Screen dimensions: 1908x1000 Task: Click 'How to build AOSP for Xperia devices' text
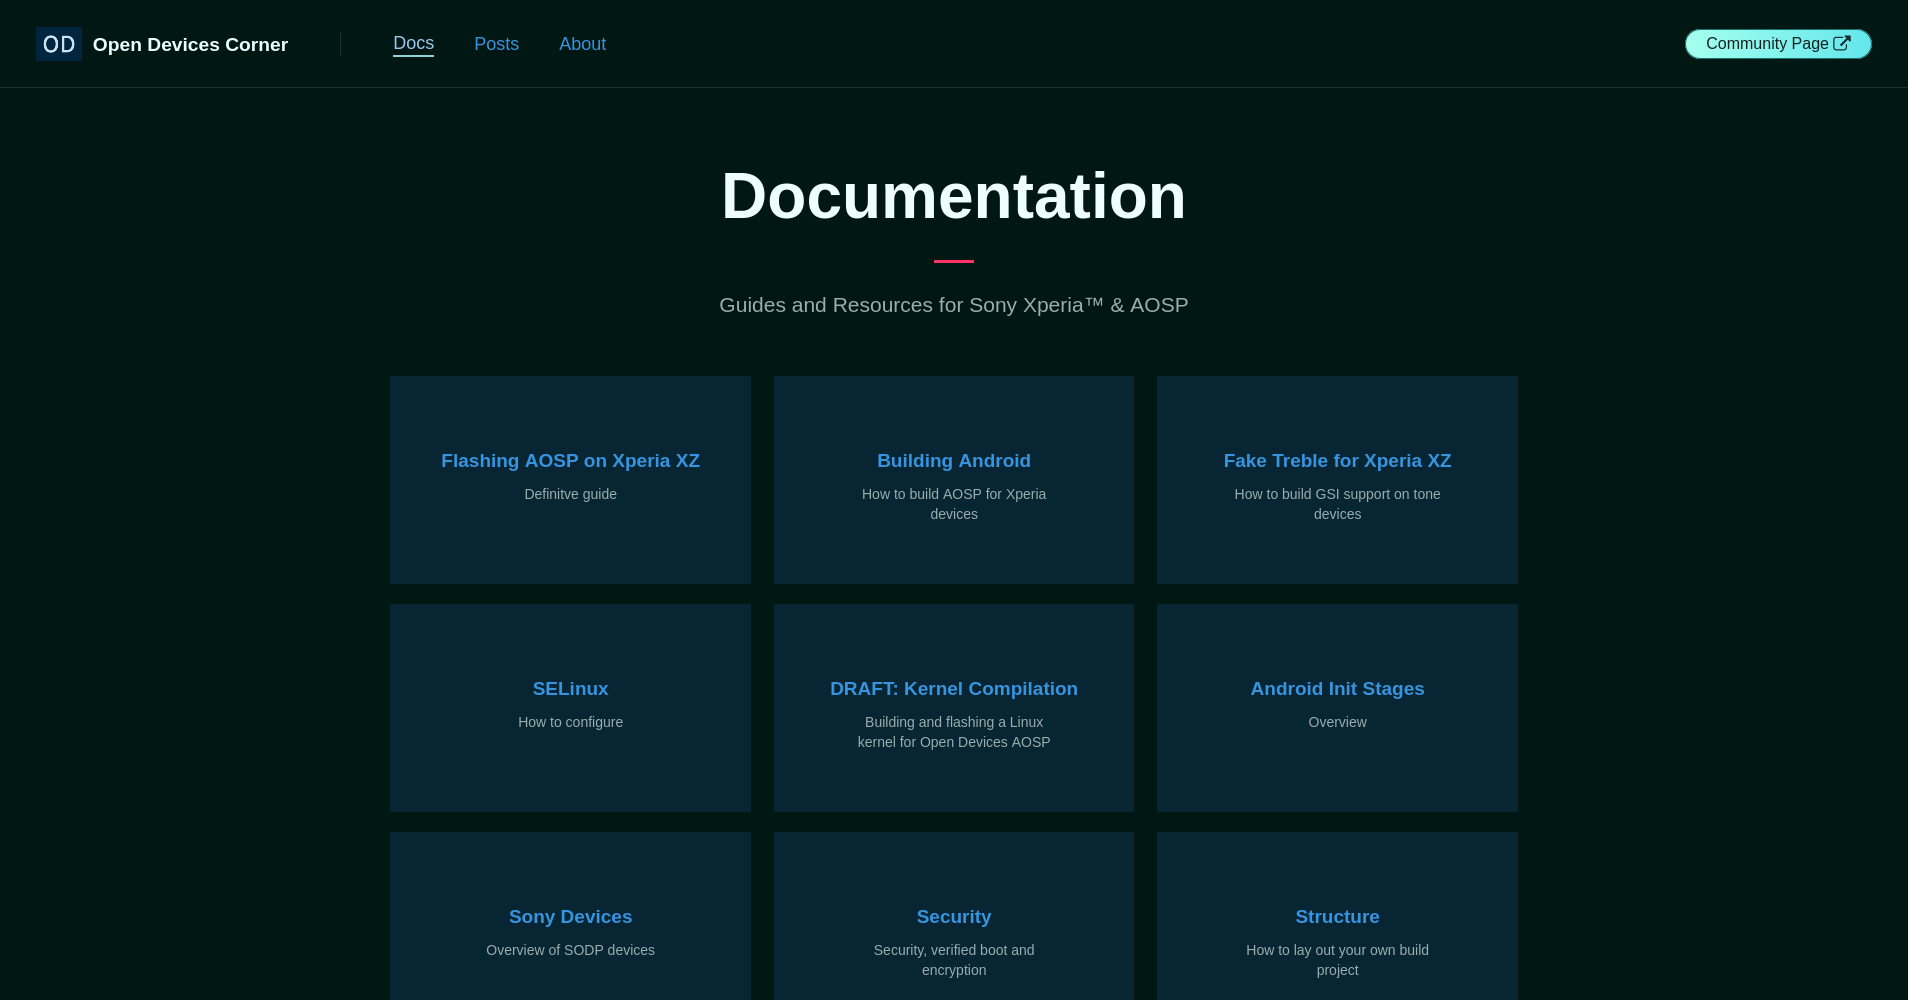(954, 504)
